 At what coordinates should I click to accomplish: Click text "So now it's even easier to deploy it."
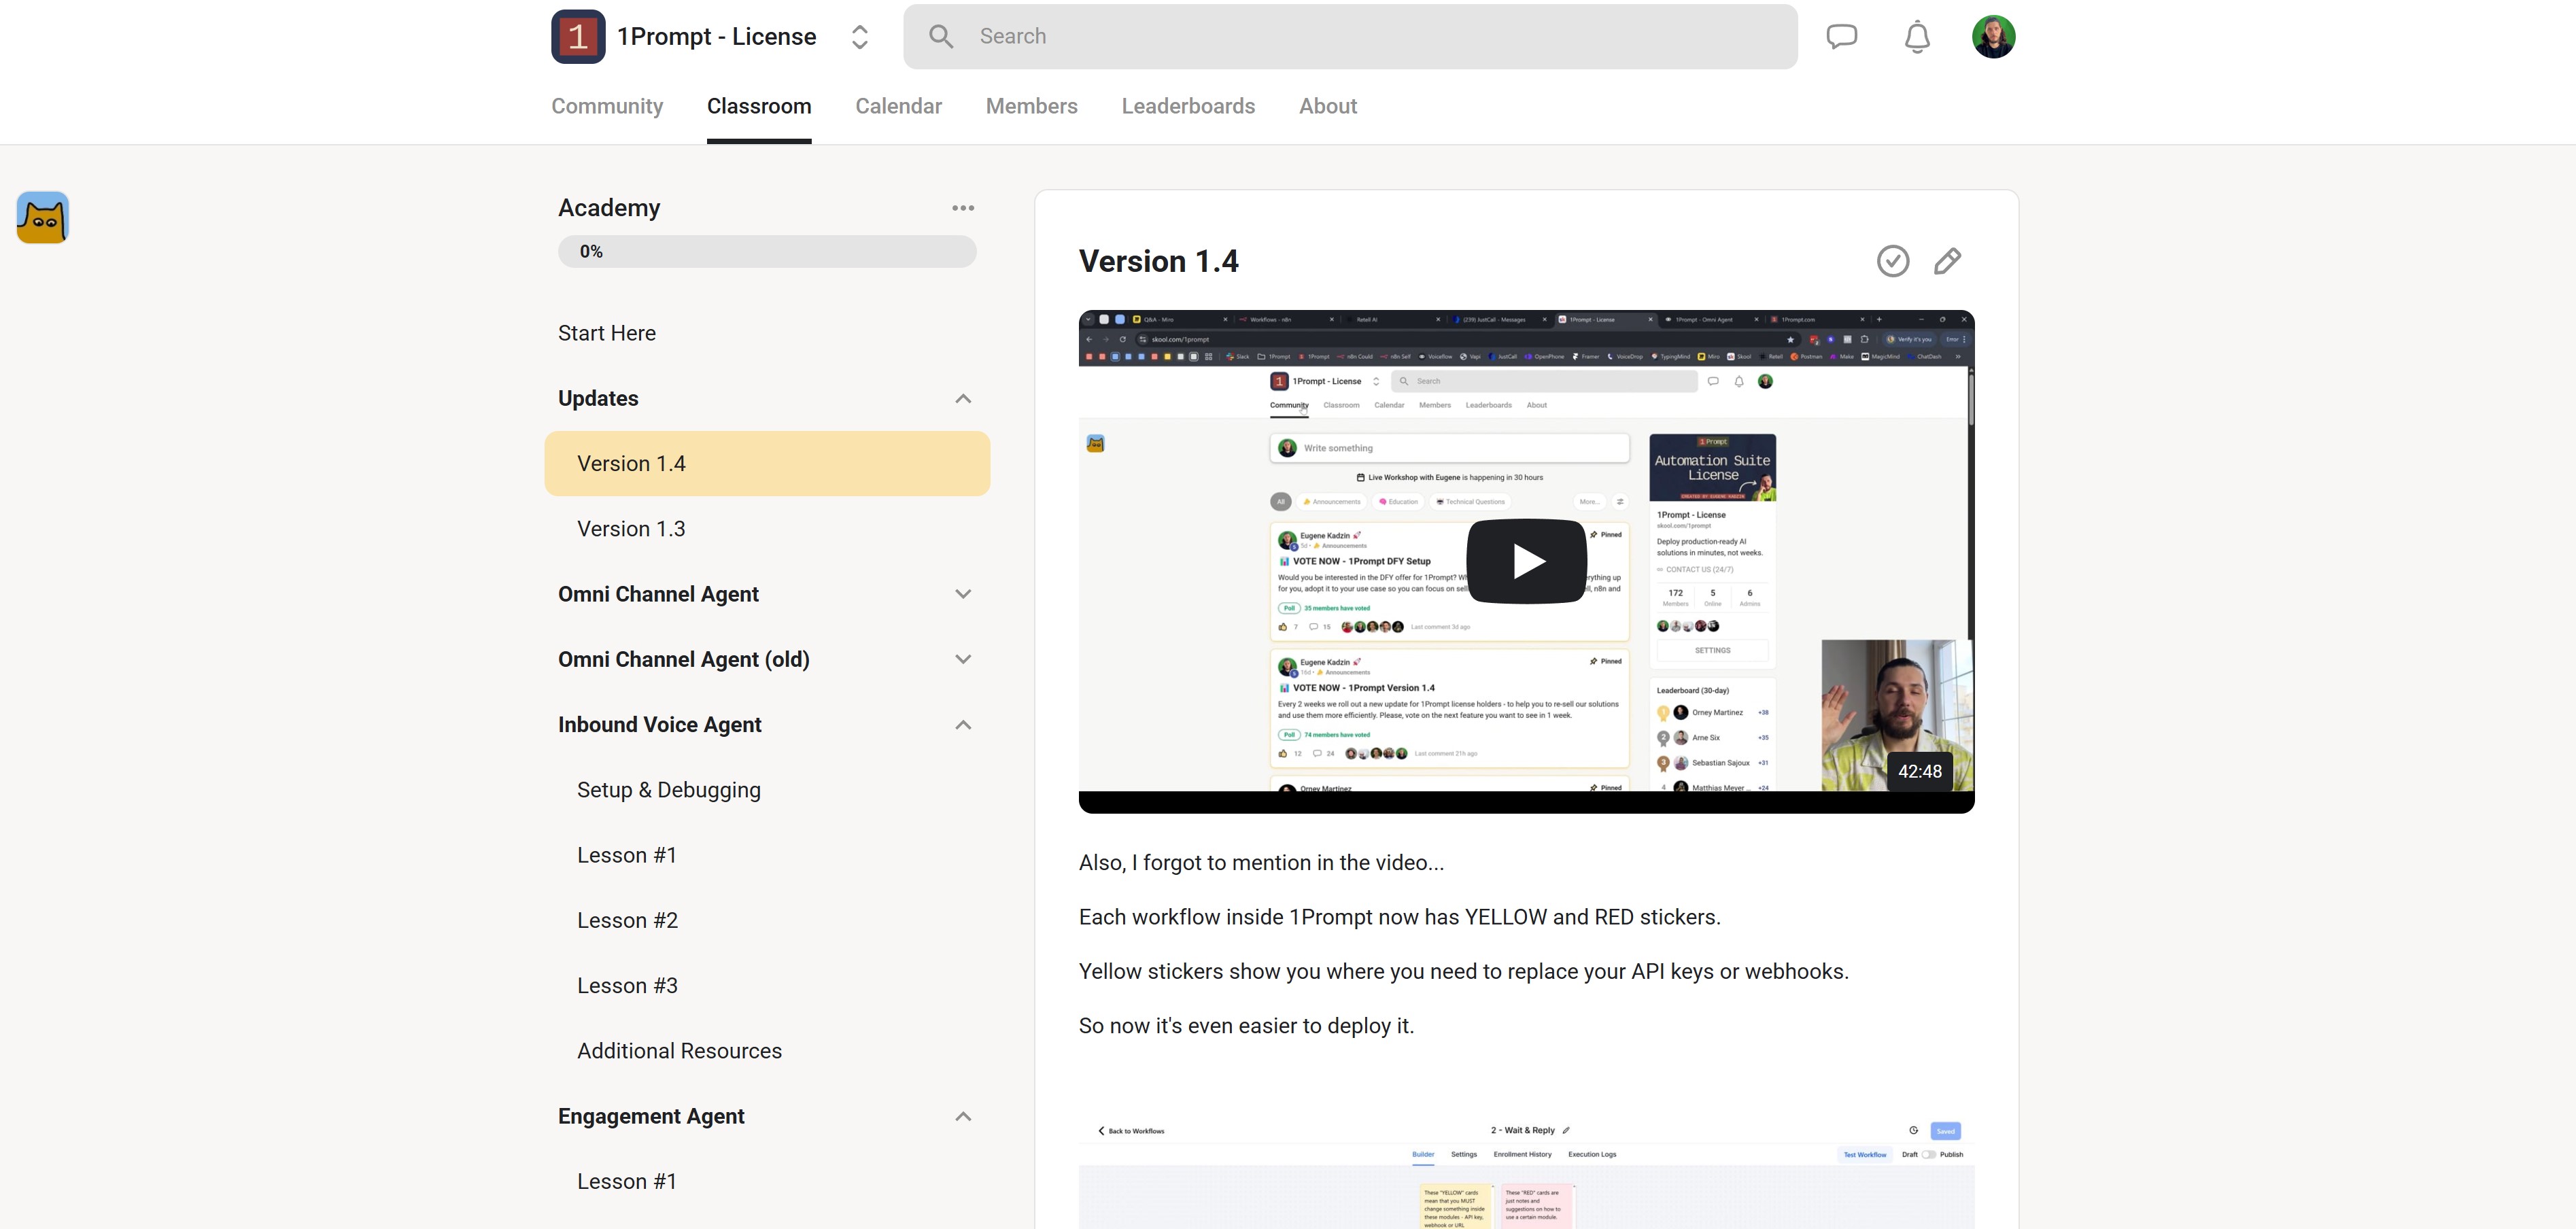click(1246, 1026)
